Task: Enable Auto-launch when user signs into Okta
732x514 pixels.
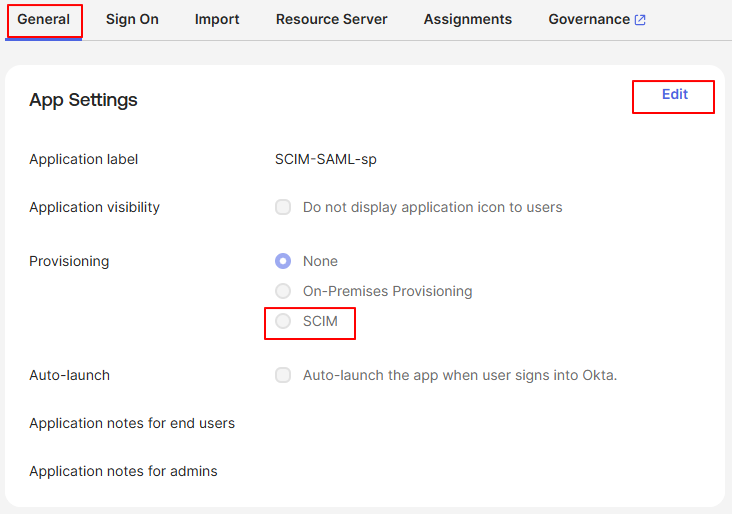Action: (283, 375)
